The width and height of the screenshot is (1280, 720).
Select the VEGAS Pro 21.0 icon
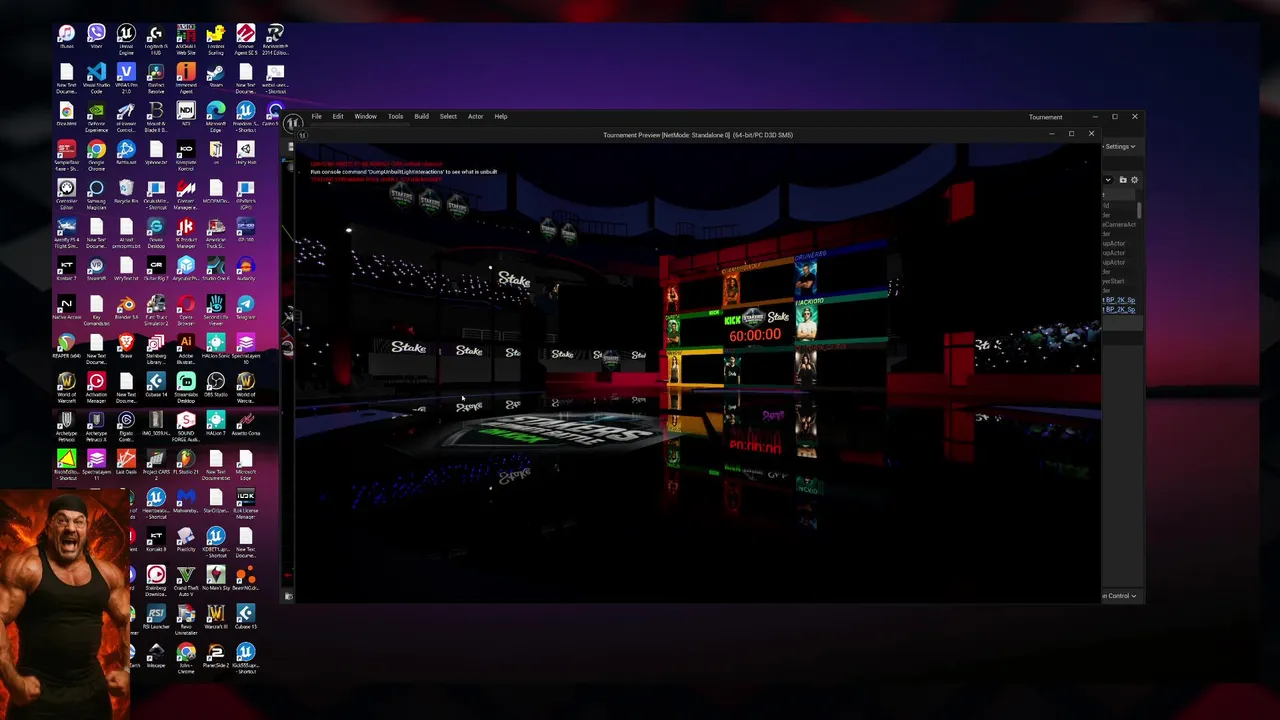point(126,79)
